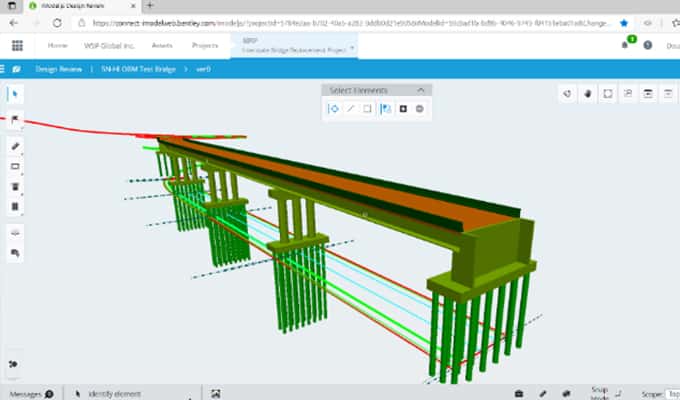Open the apps grid launcher
This screenshot has height=400, width=680.
point(17,45)
